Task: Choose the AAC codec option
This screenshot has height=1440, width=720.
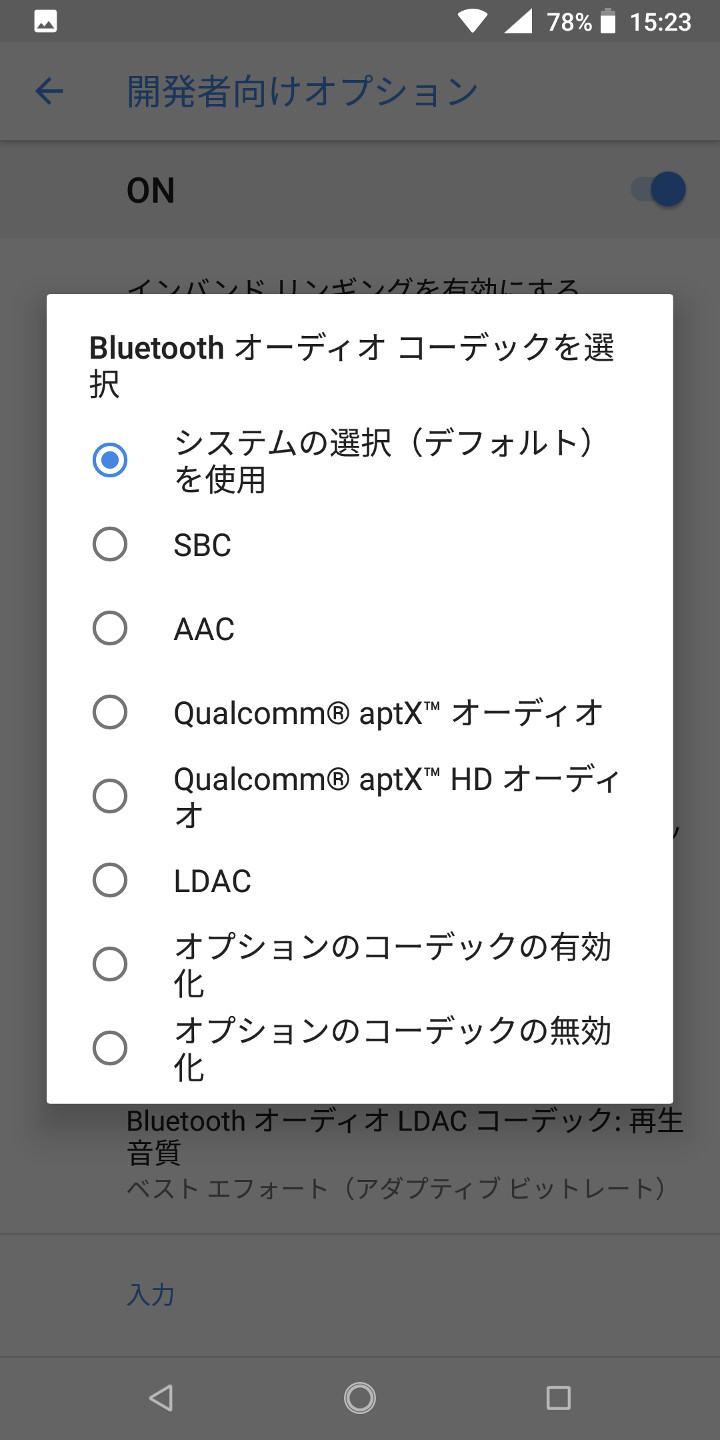Action: click(x=110, y=629)
